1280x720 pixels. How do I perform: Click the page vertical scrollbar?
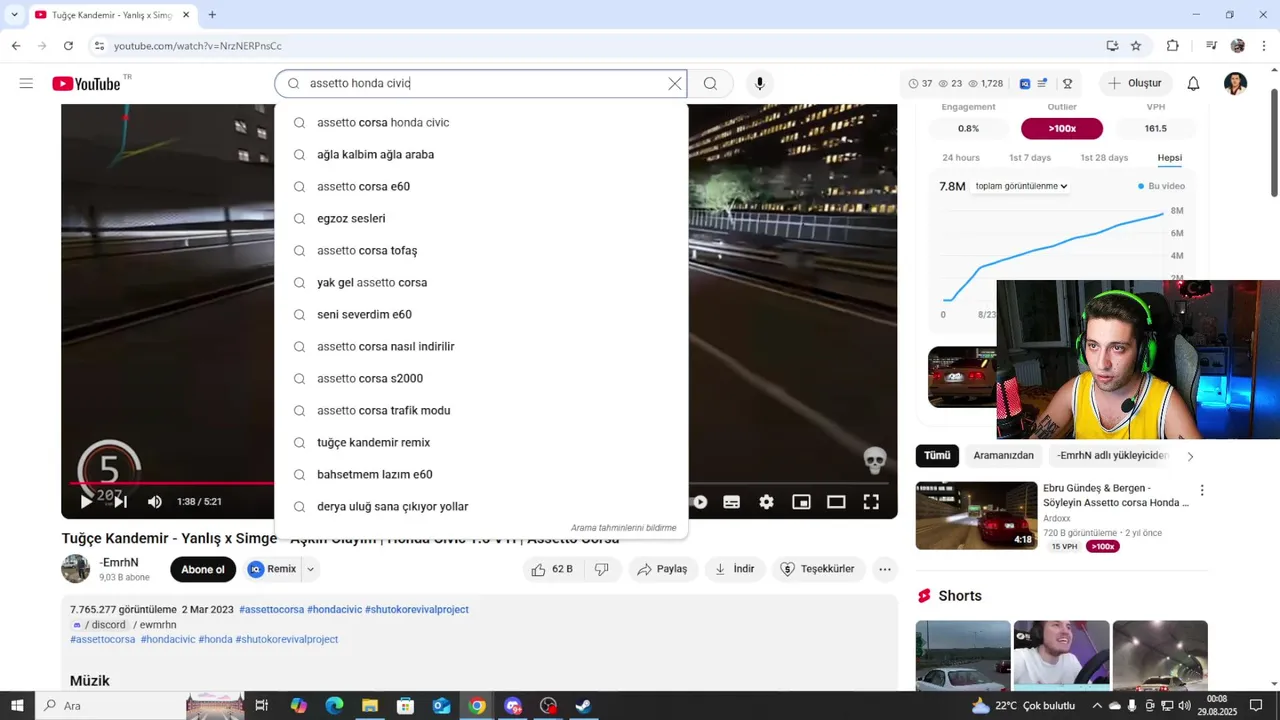click(x=1274, y=143)
